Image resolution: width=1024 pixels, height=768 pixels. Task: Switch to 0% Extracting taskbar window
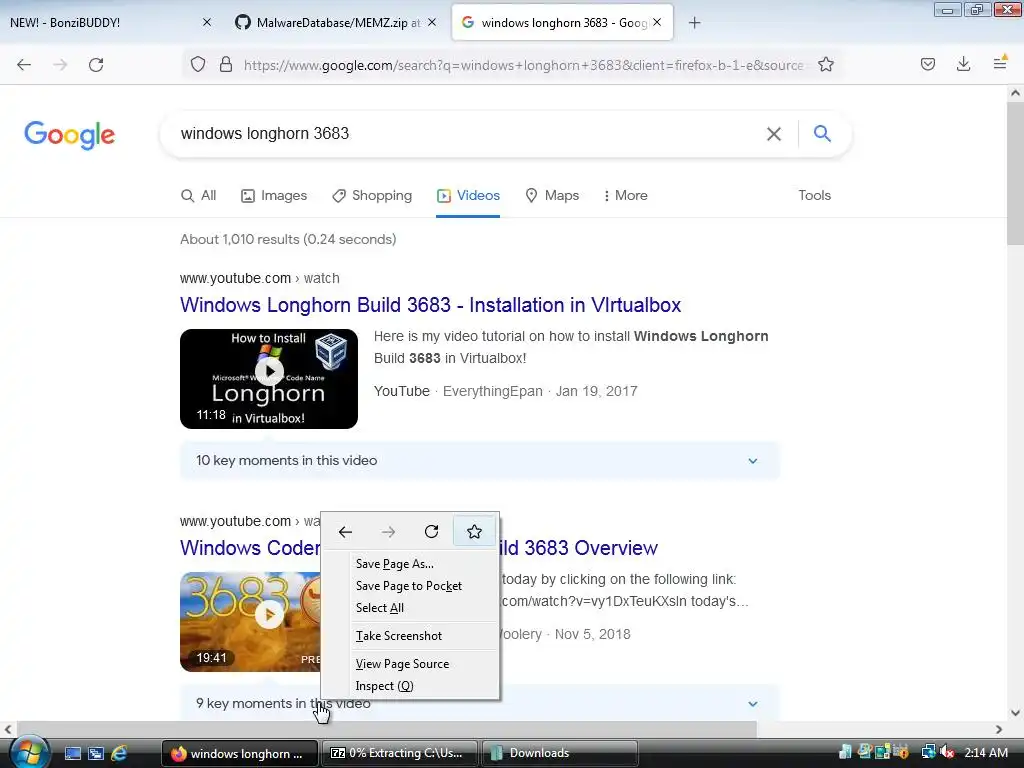point(400,753)
